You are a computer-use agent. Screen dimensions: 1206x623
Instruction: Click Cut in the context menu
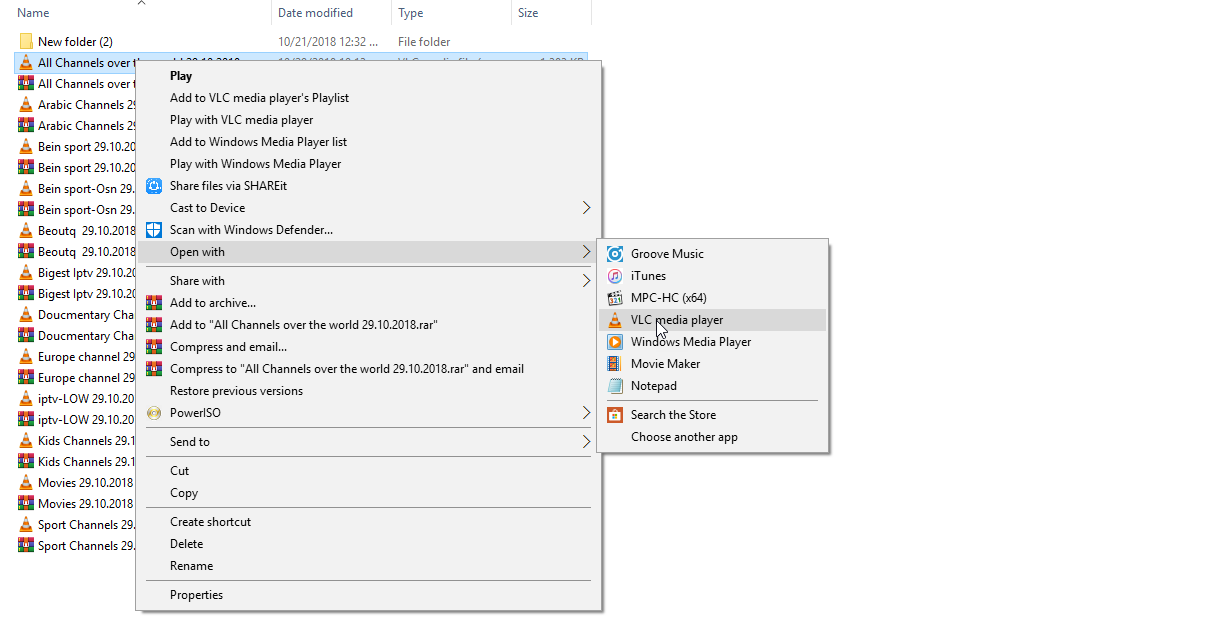pos(179,471)
